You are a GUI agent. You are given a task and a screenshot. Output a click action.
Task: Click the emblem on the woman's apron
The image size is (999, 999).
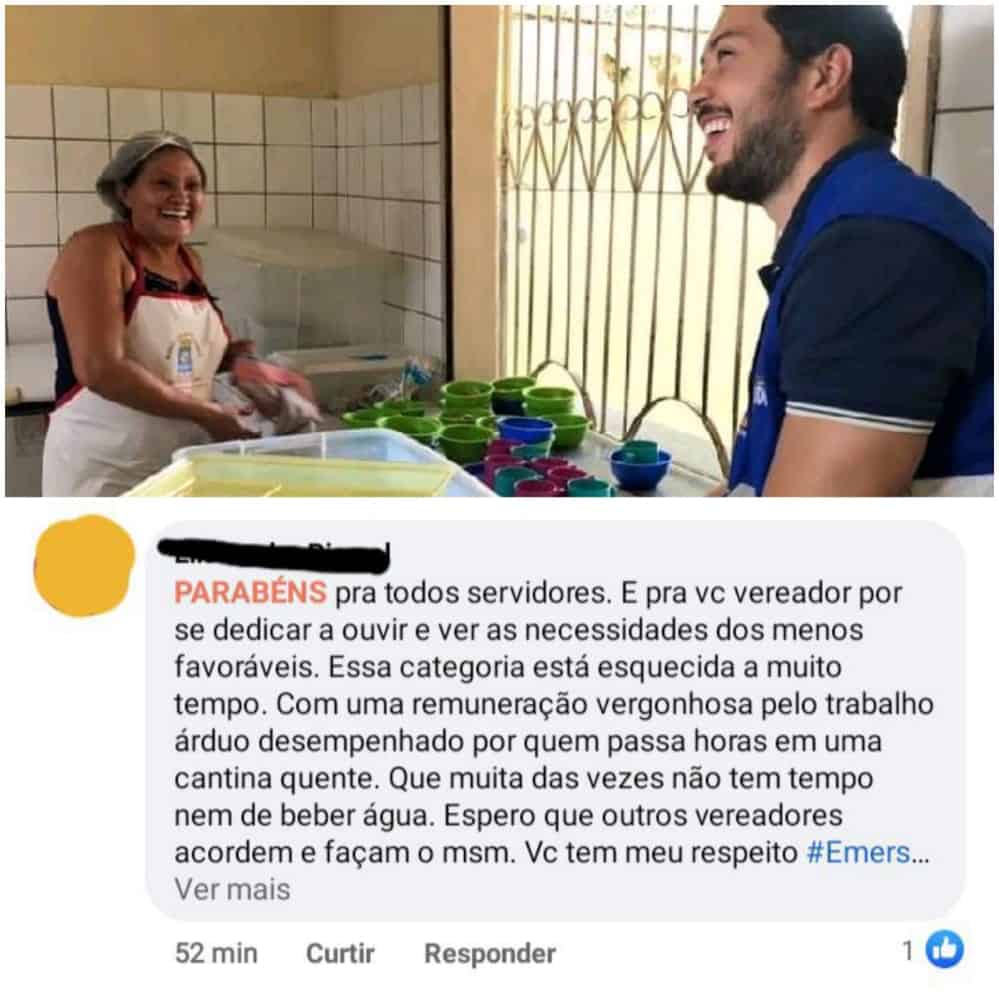click(x=182, y=361)
